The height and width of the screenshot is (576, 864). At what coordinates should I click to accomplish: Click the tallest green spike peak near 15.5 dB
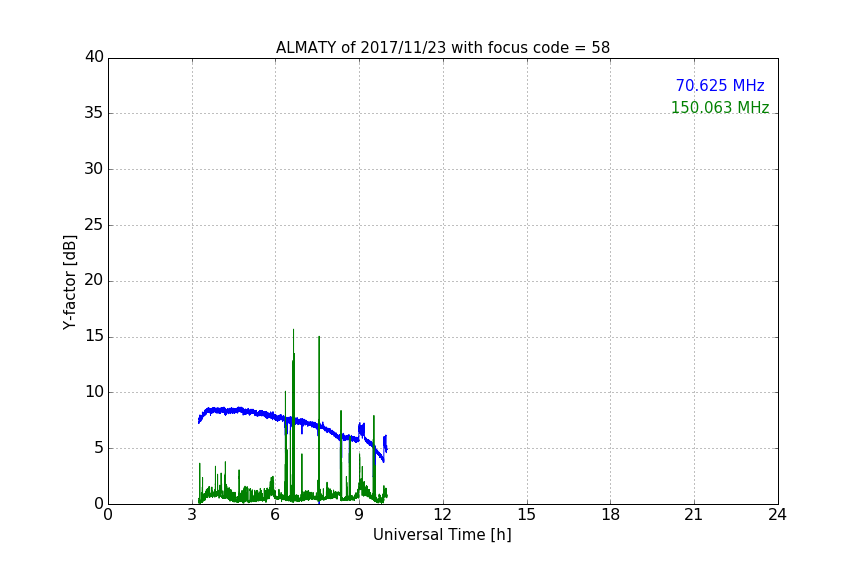(293, 331)
